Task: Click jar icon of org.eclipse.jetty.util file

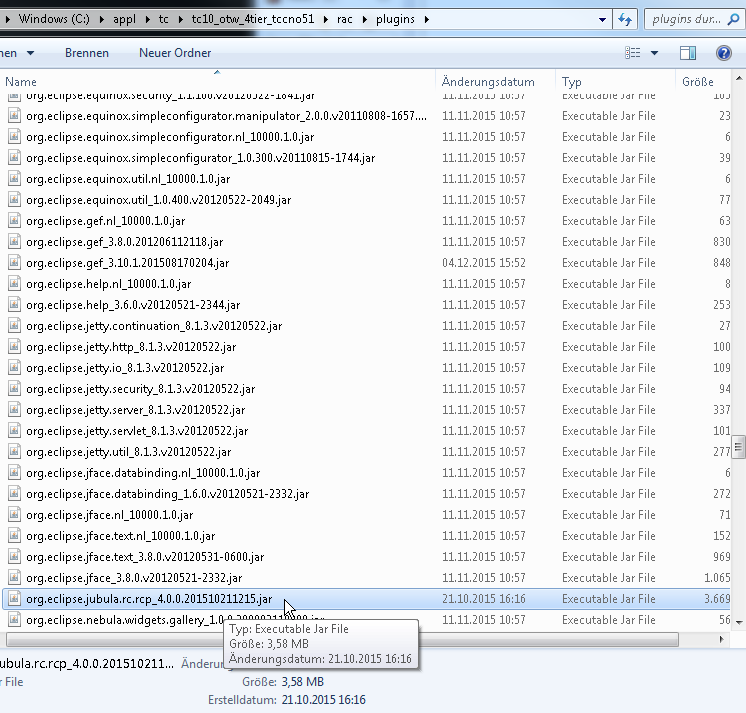Action: 14,451
